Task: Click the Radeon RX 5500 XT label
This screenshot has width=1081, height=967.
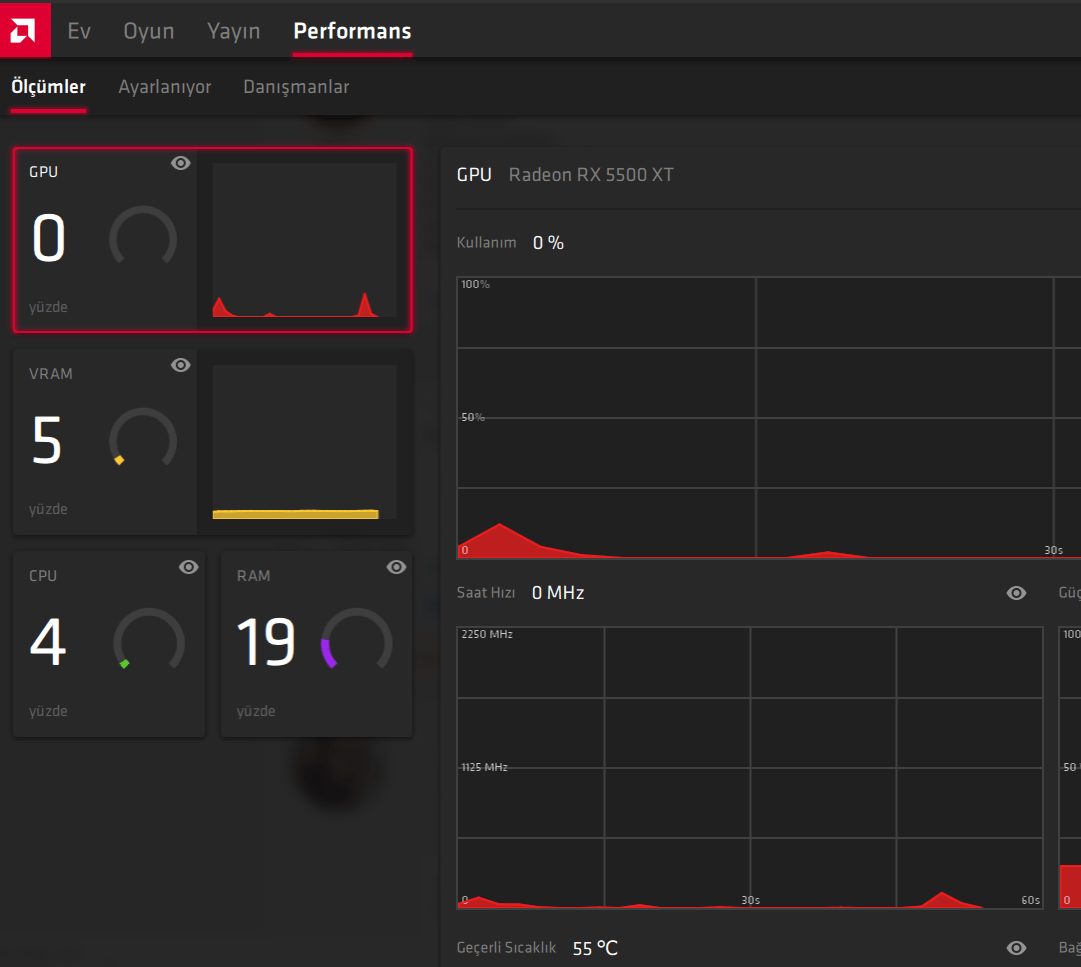Action: 591,174
